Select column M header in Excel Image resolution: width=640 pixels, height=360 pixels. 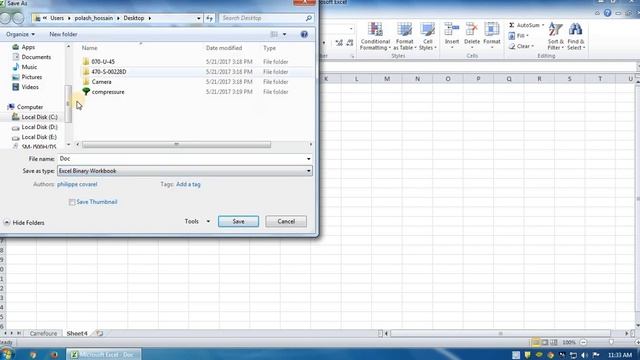click(387, 79)
